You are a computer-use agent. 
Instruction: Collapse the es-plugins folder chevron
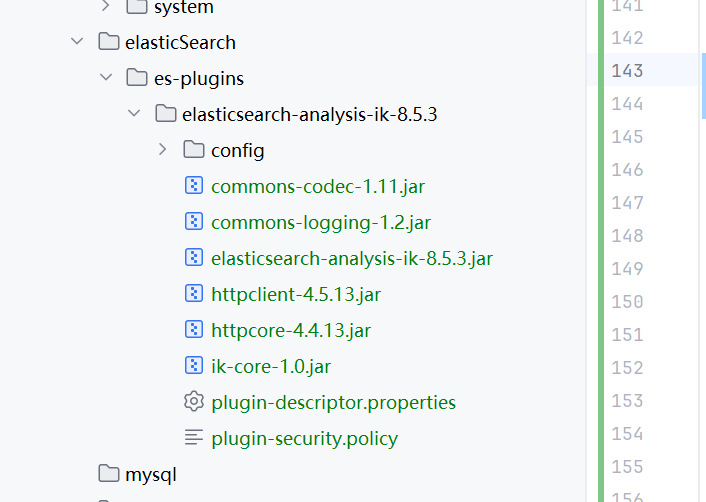click(x=106, y=77)
